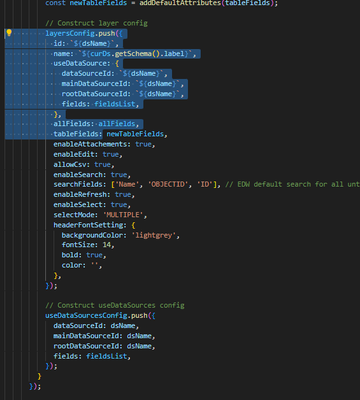Click 'useDataSourcesConfig.push' call
This screenshot has height=400, width=360.
96,315
